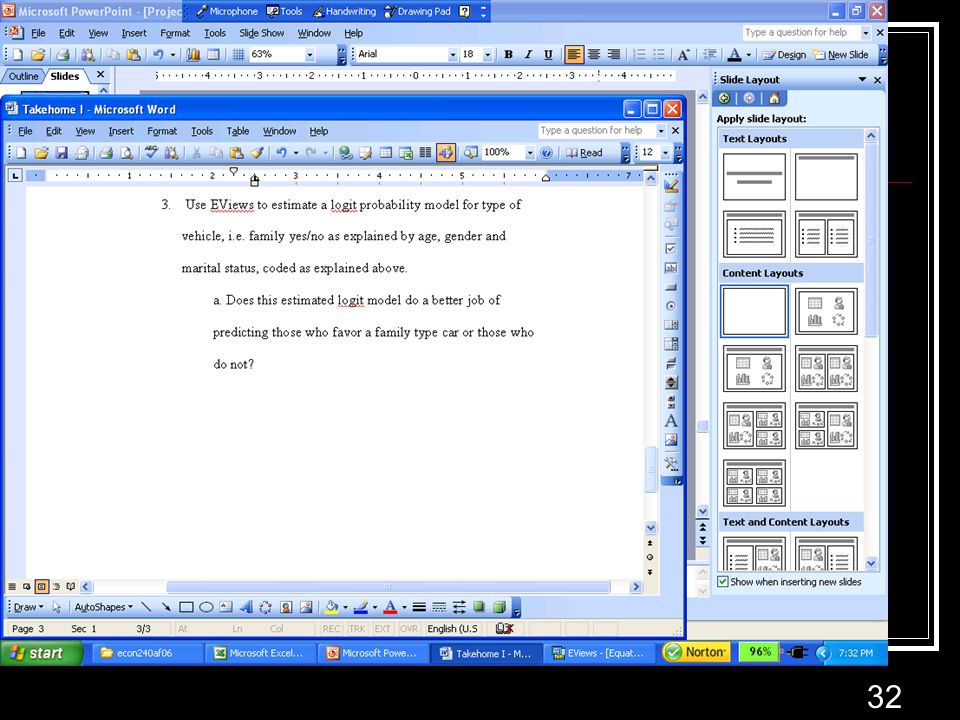960x720 pixels.
Task: Click Dash Style icon in Drawing toolbar
Action: [439, 607]
